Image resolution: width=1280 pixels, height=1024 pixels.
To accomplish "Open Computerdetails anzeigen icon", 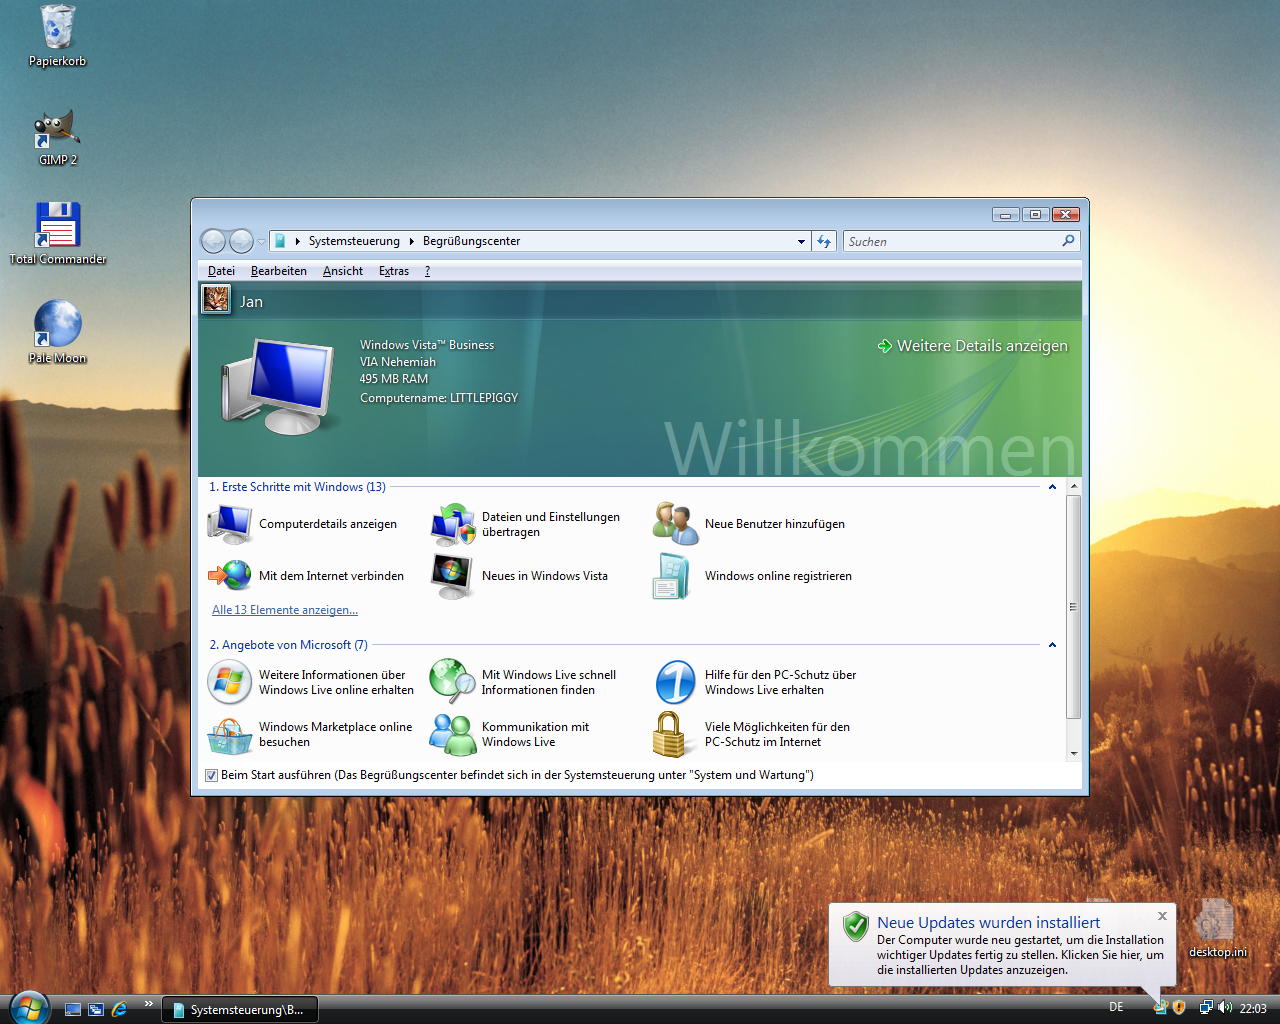I will tap(230, 523).
